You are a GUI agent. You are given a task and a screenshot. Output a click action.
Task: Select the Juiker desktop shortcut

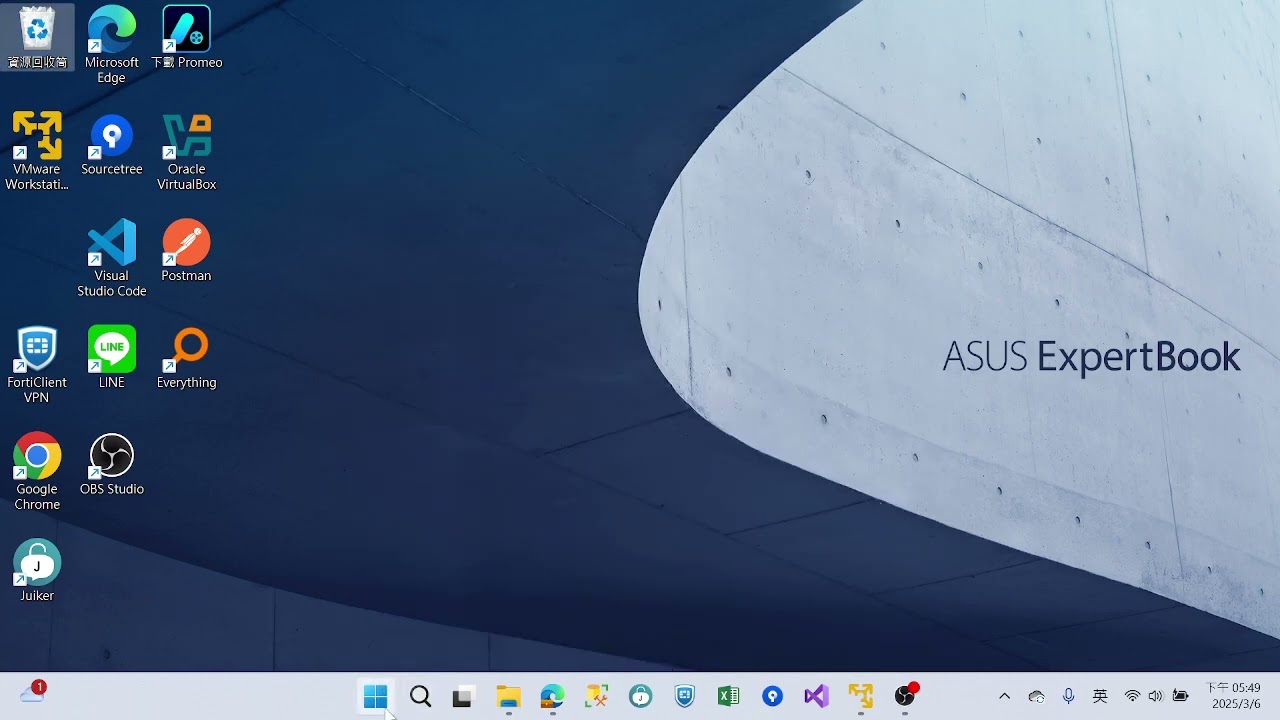coord(37,572)
